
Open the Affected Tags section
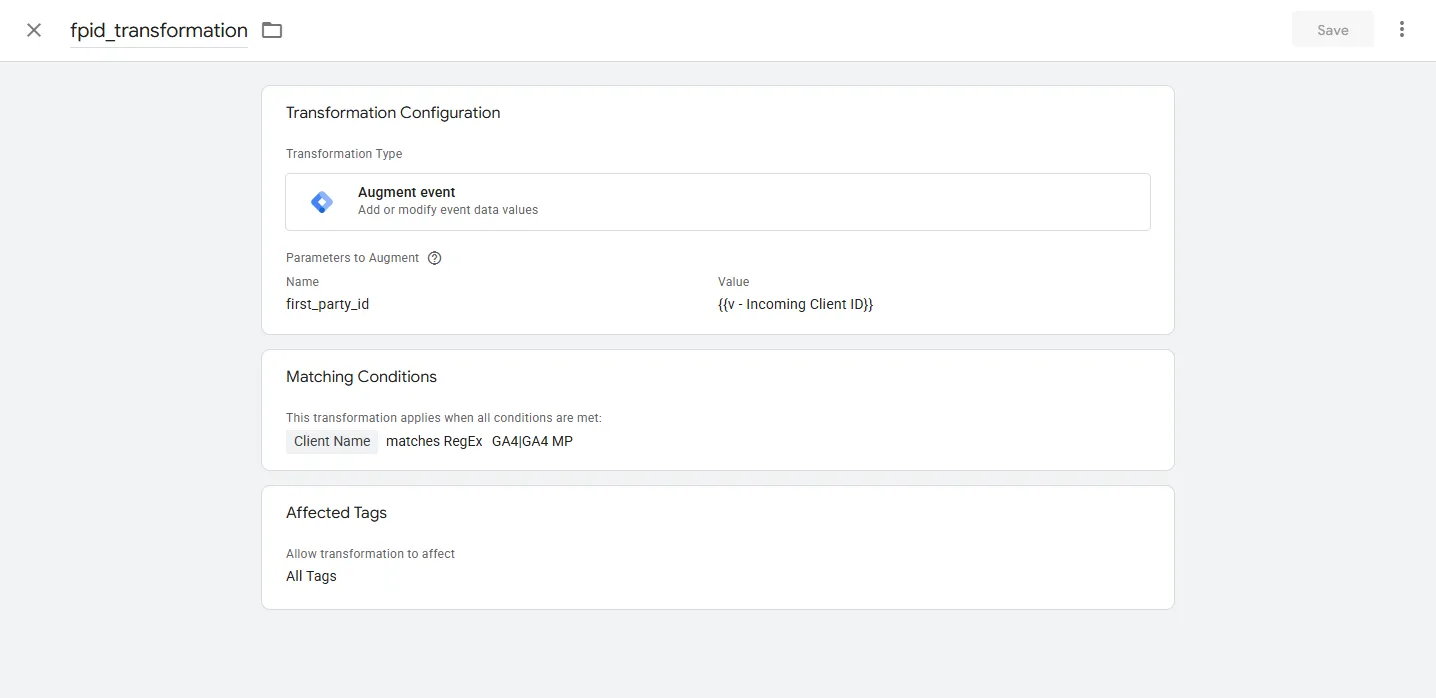pos(718,547)
